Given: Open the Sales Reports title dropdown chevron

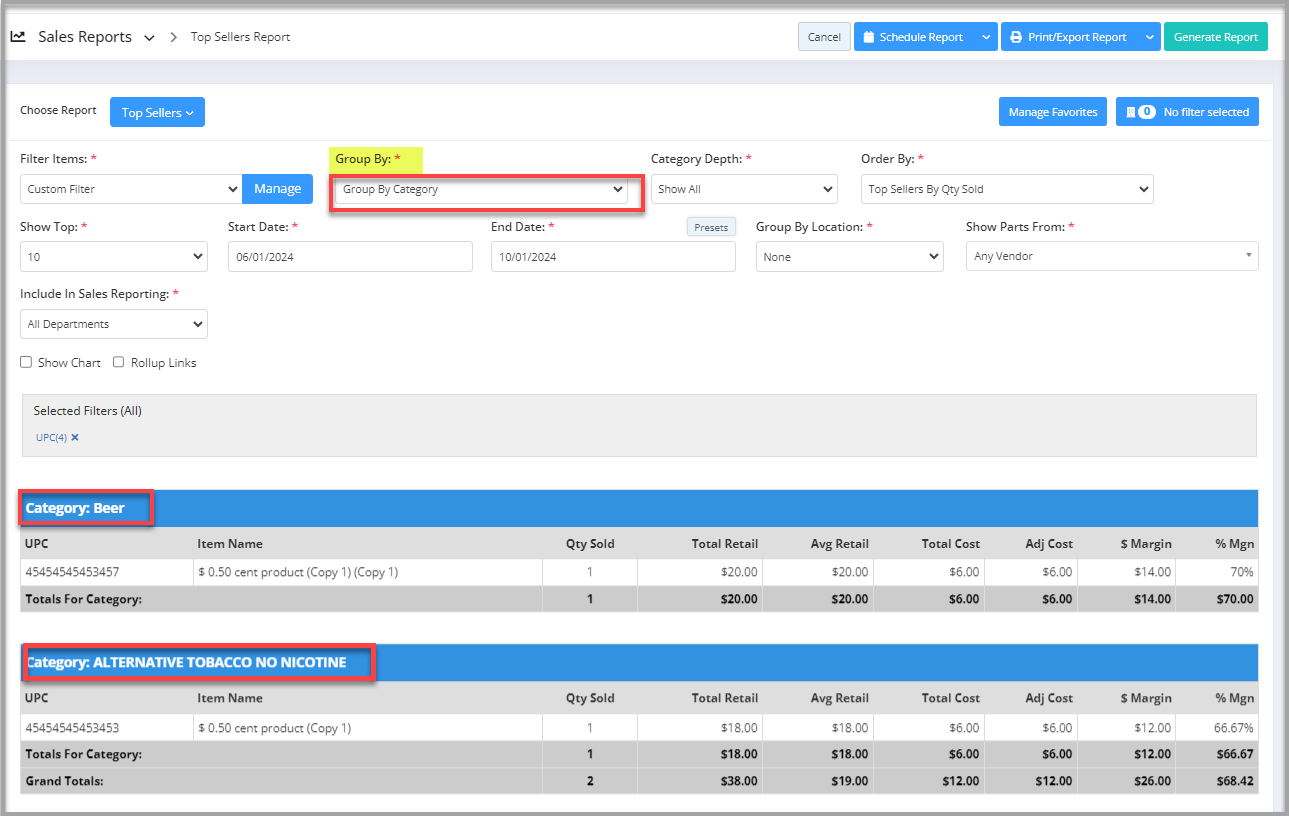Looking at the screenshot, I should point(149,38).
